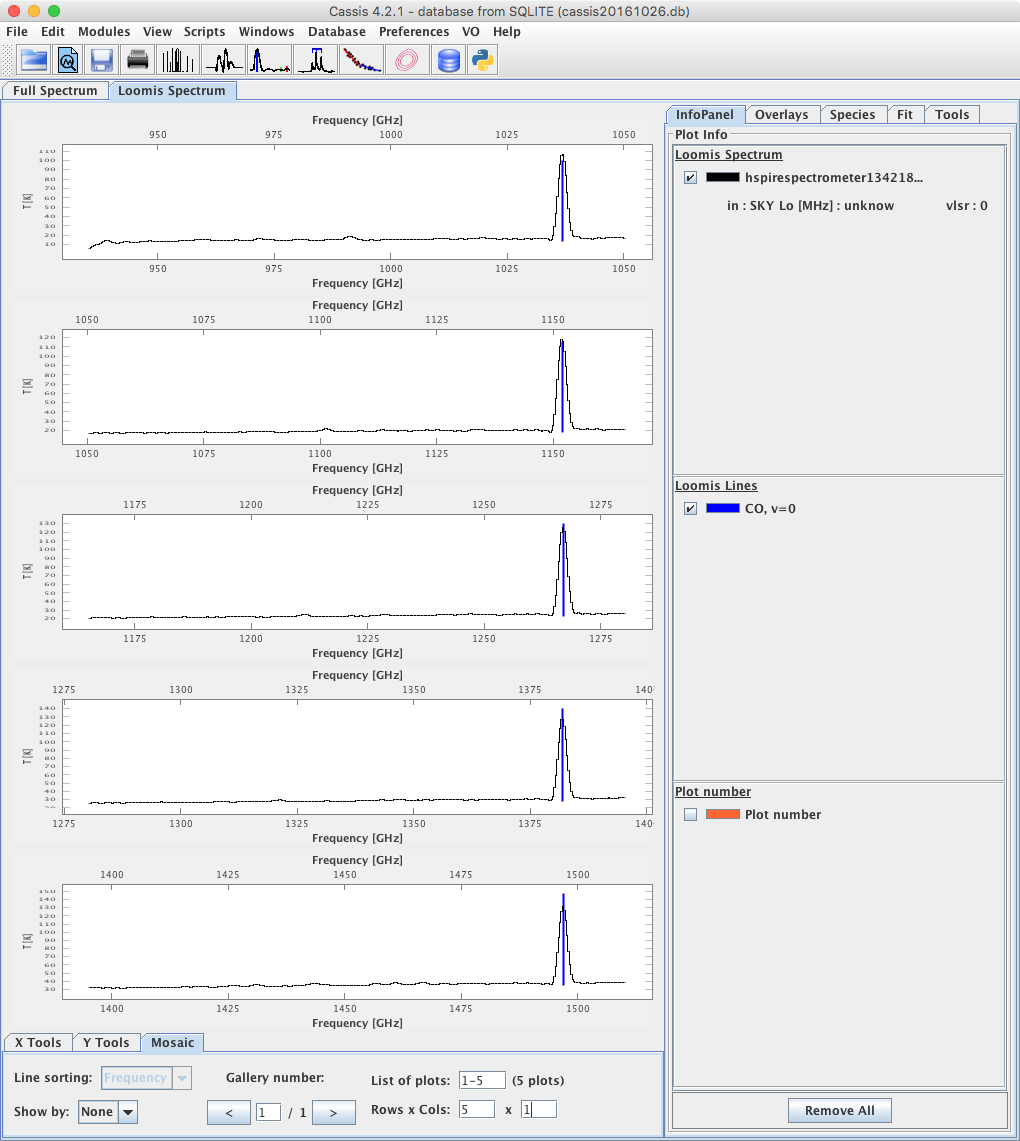Enable the Plot number checkbox

690,814
